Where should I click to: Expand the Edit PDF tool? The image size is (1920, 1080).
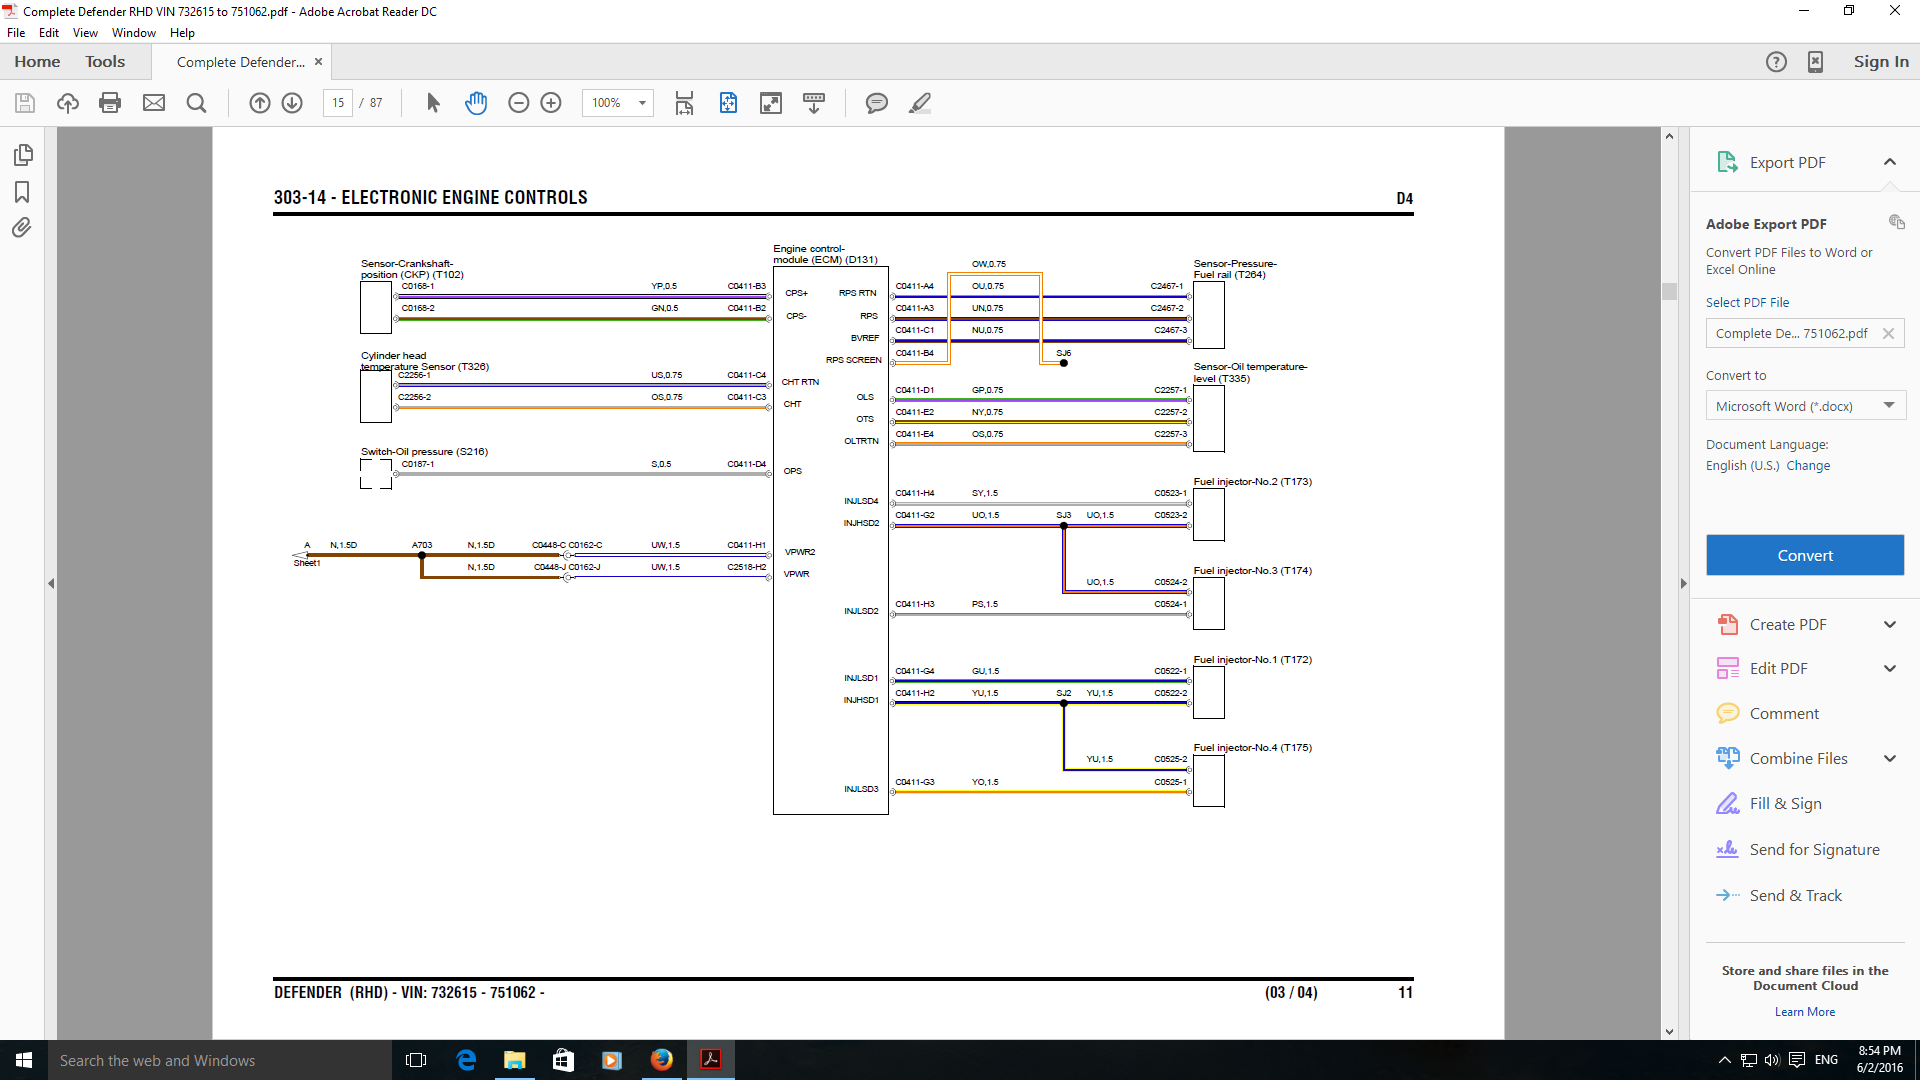click(1890, 669)
